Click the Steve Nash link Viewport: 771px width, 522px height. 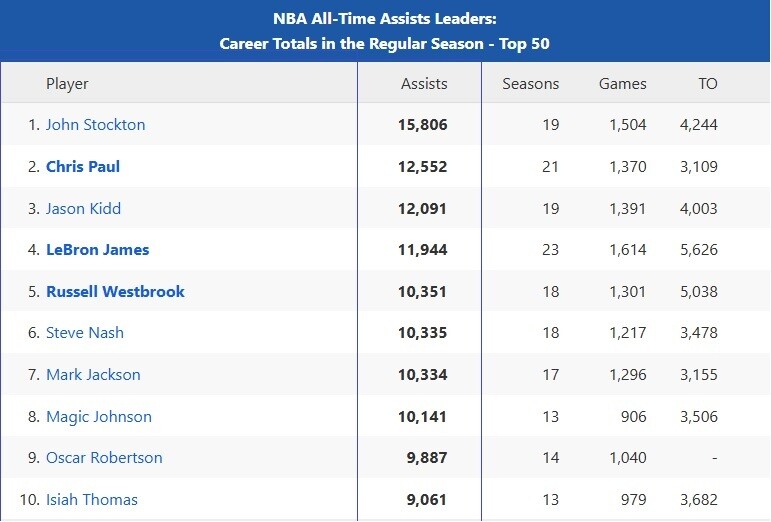[x=85, y=333]
